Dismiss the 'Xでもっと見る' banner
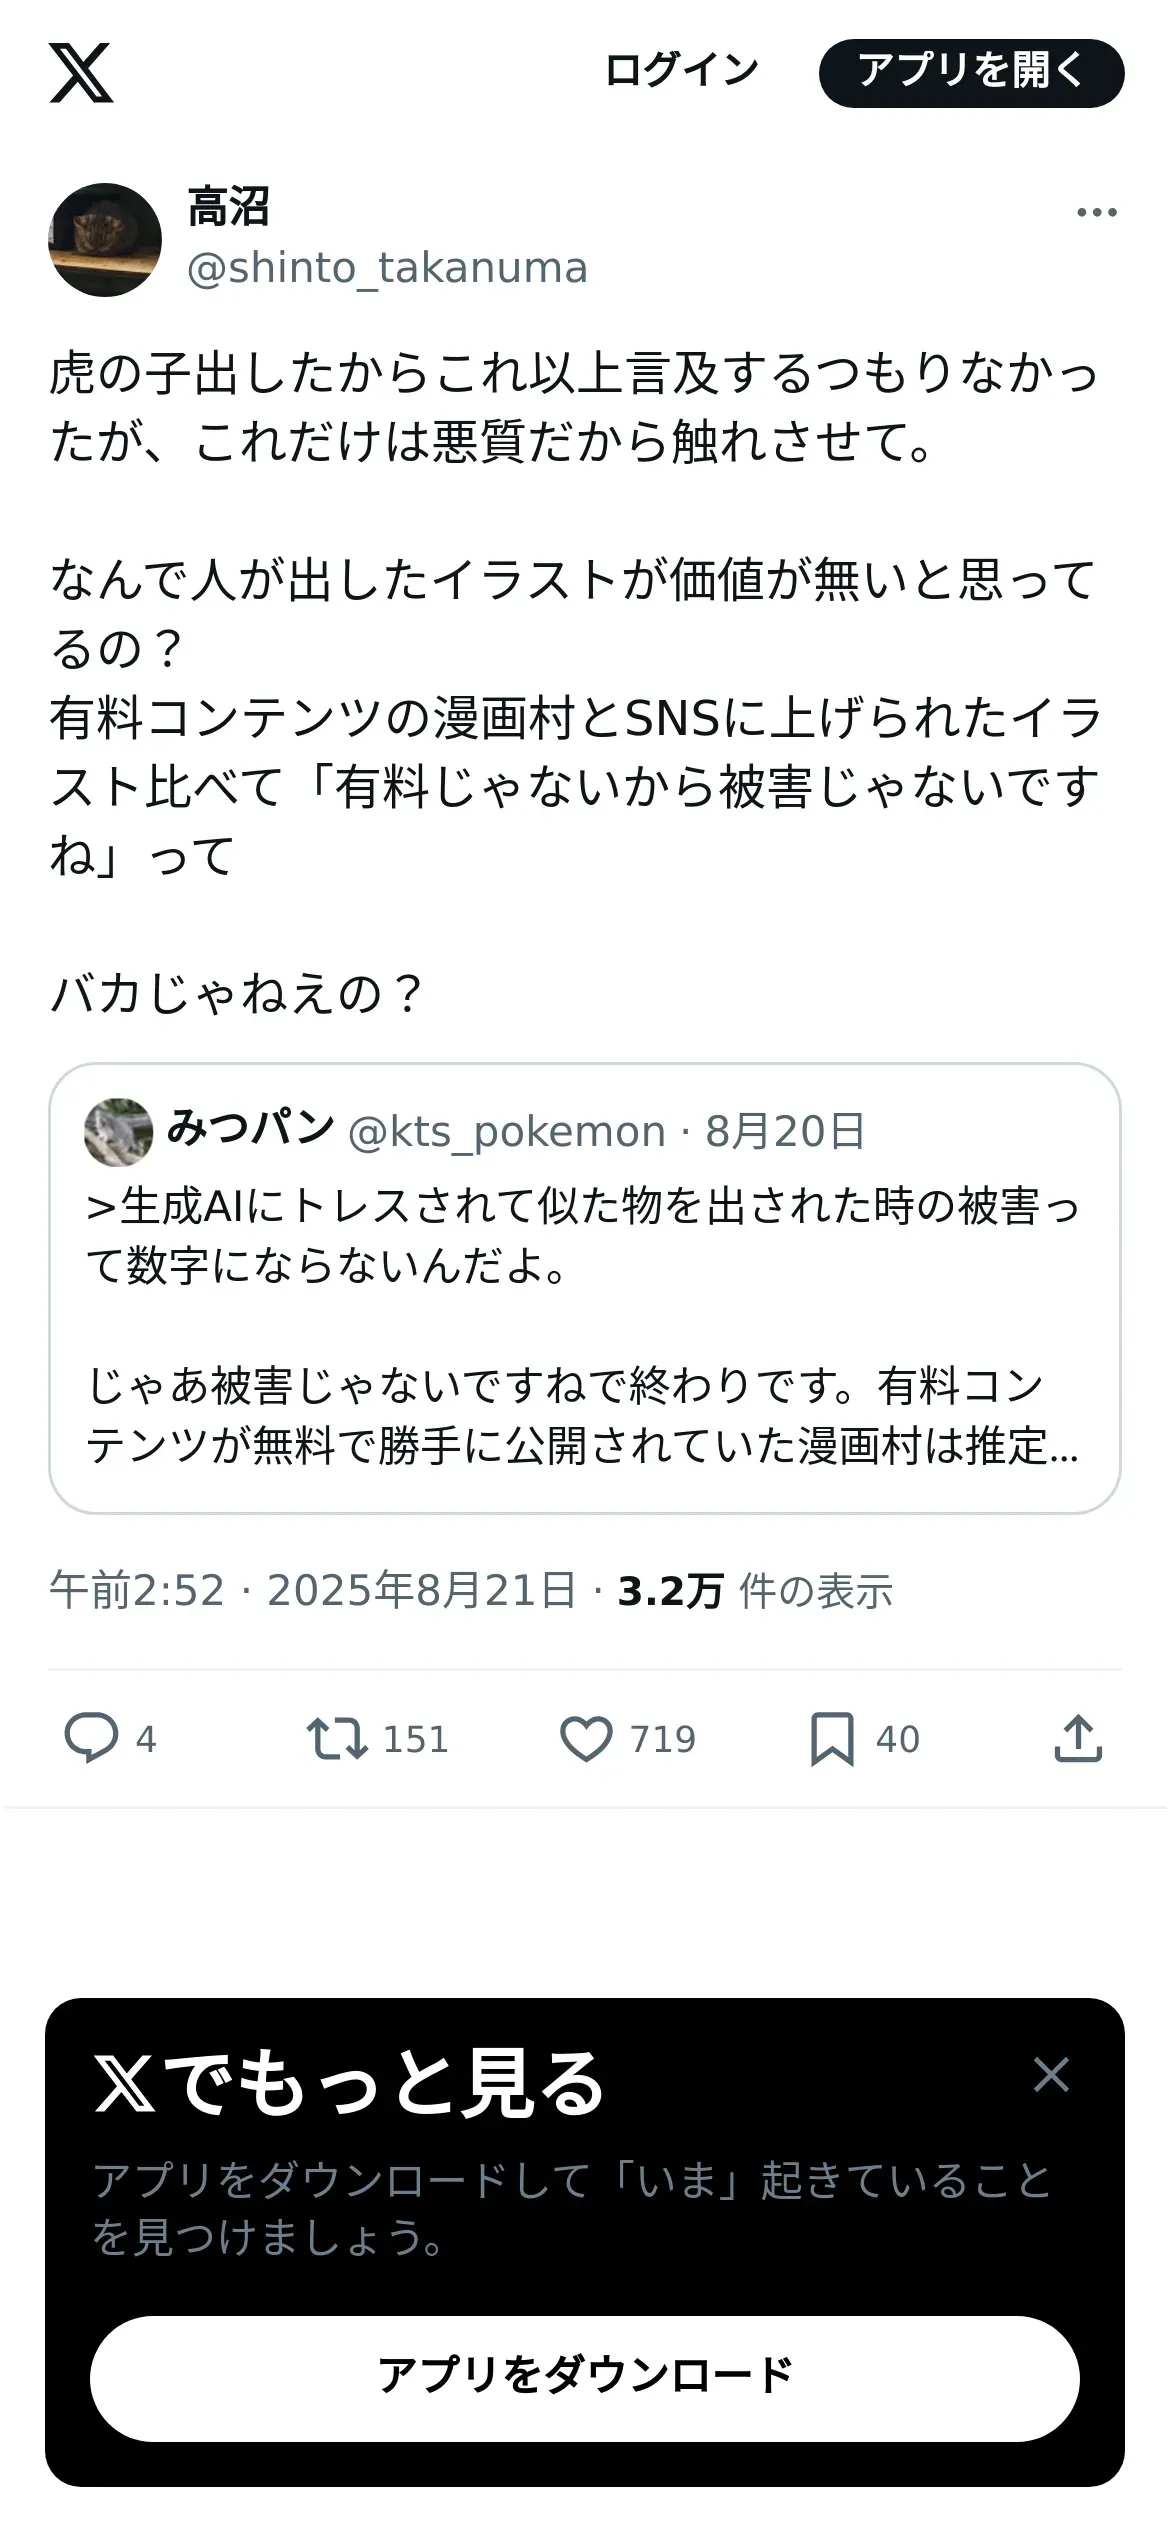This screenshot has height=2532, width=1170. (1051, 2075)
